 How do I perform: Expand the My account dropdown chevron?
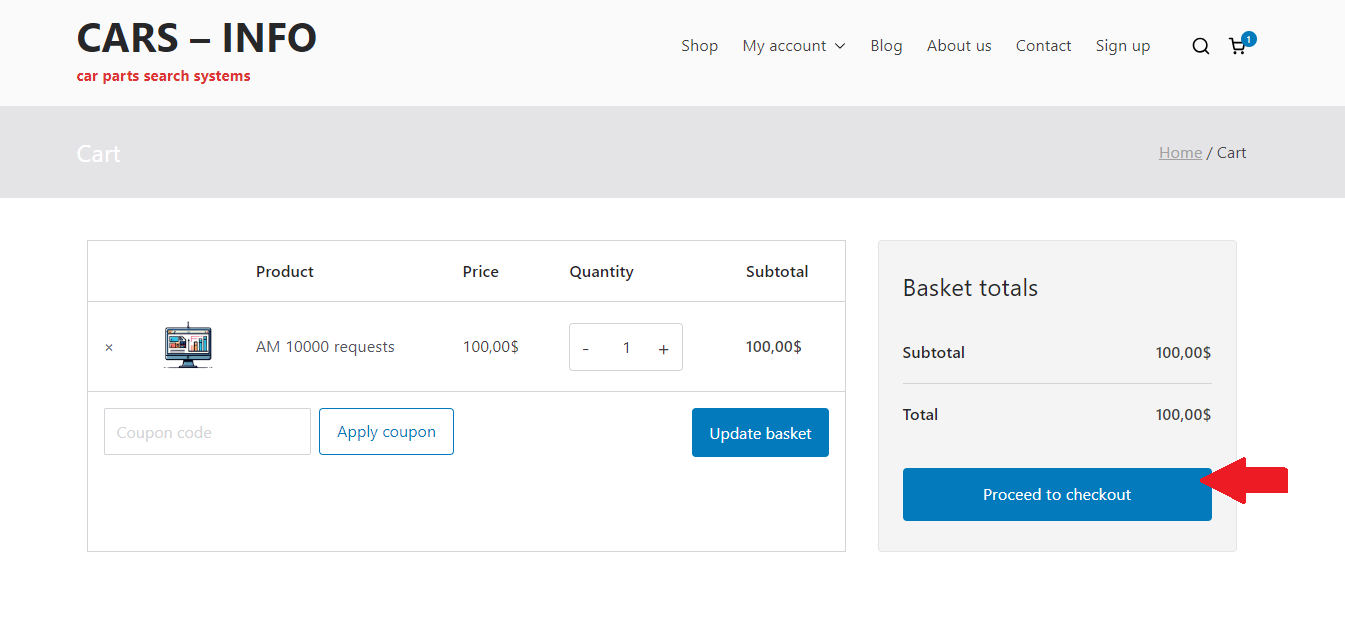840,46
